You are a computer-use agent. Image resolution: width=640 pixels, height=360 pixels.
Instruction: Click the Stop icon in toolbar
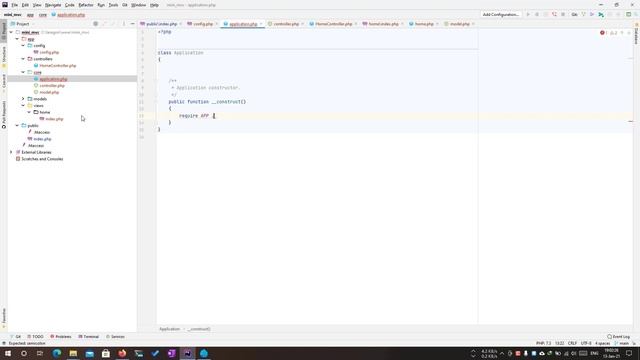pos(563,14)
